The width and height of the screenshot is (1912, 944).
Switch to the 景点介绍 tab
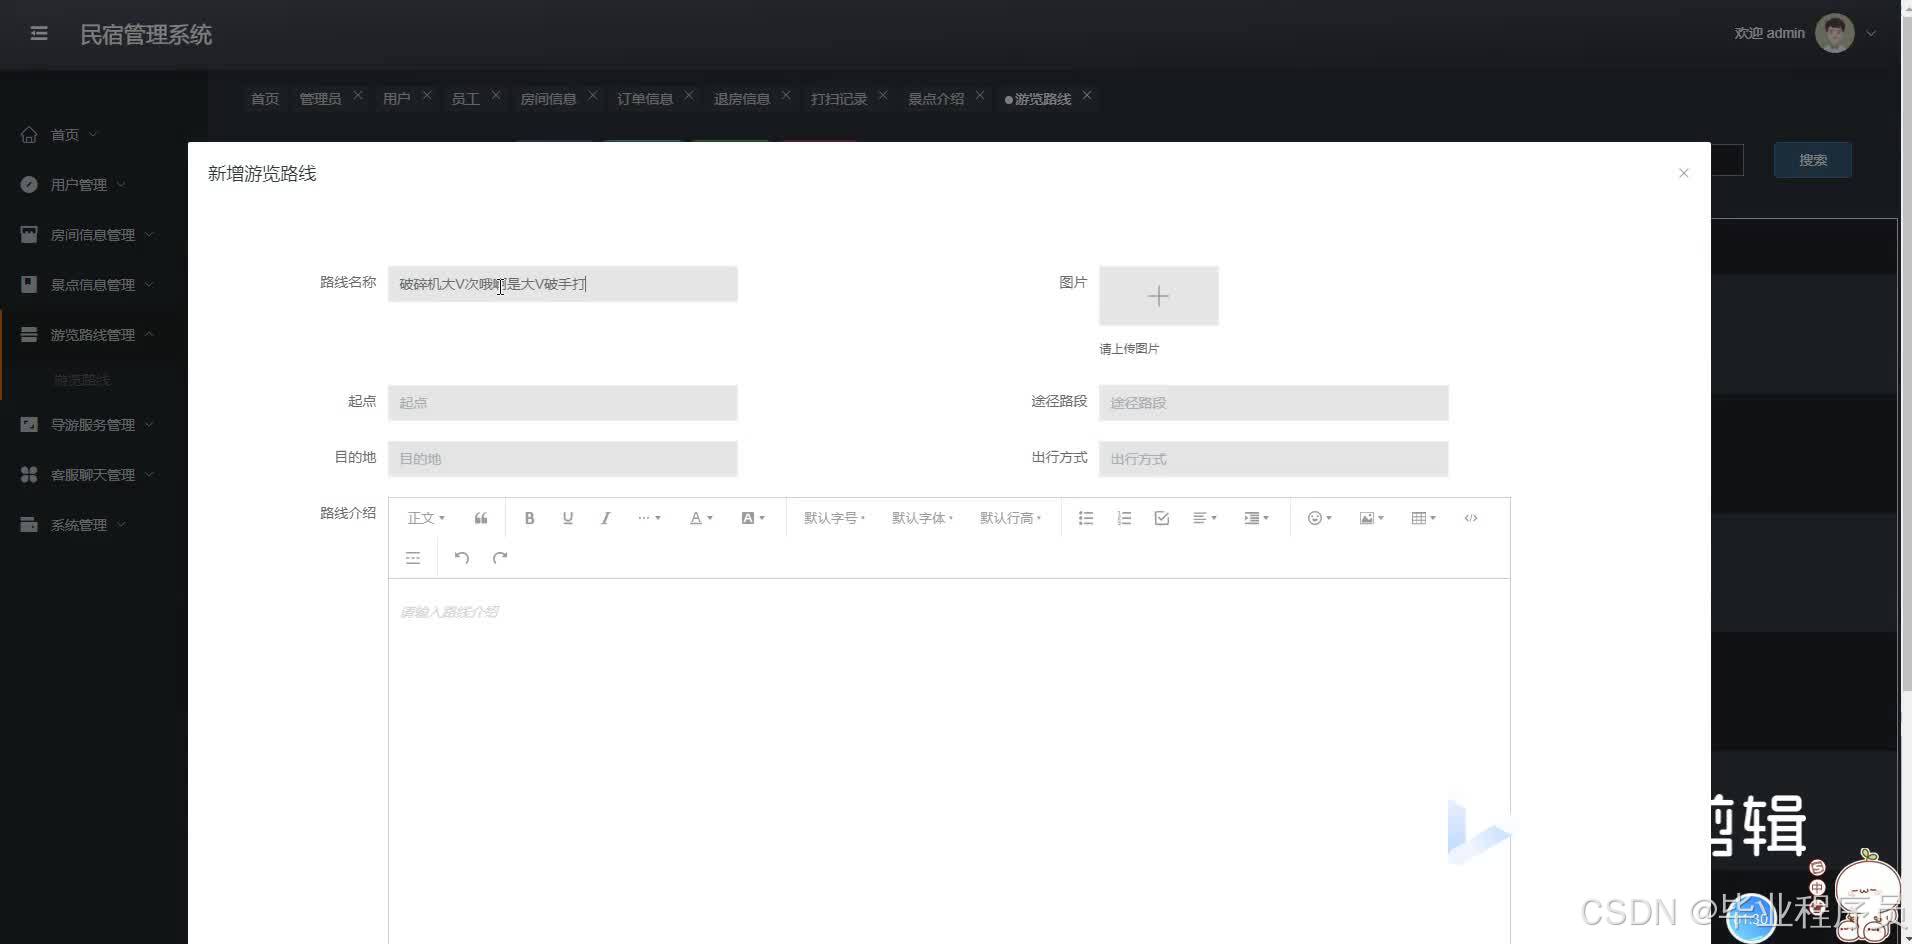click(936, 98)
